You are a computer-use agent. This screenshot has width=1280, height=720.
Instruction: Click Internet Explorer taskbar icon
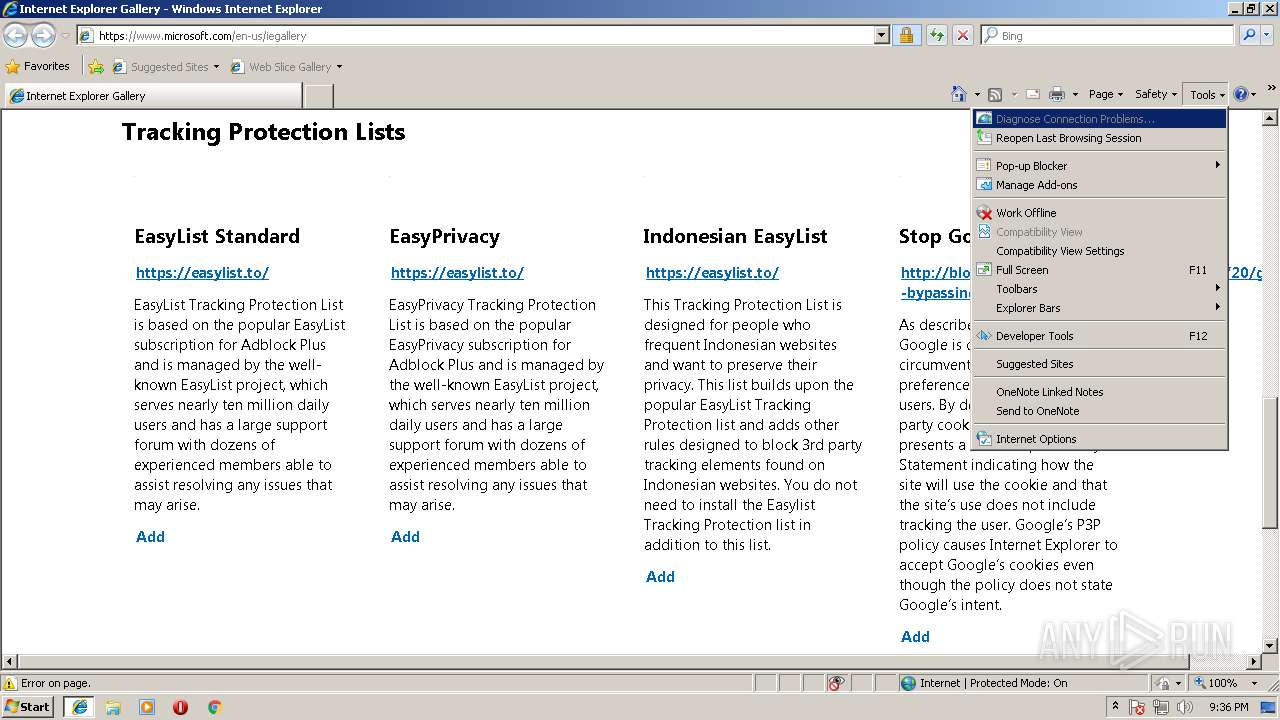point(80,707)
